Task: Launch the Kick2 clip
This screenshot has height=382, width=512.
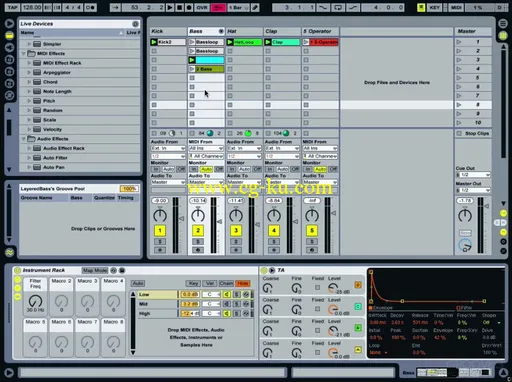Action: 154,42
